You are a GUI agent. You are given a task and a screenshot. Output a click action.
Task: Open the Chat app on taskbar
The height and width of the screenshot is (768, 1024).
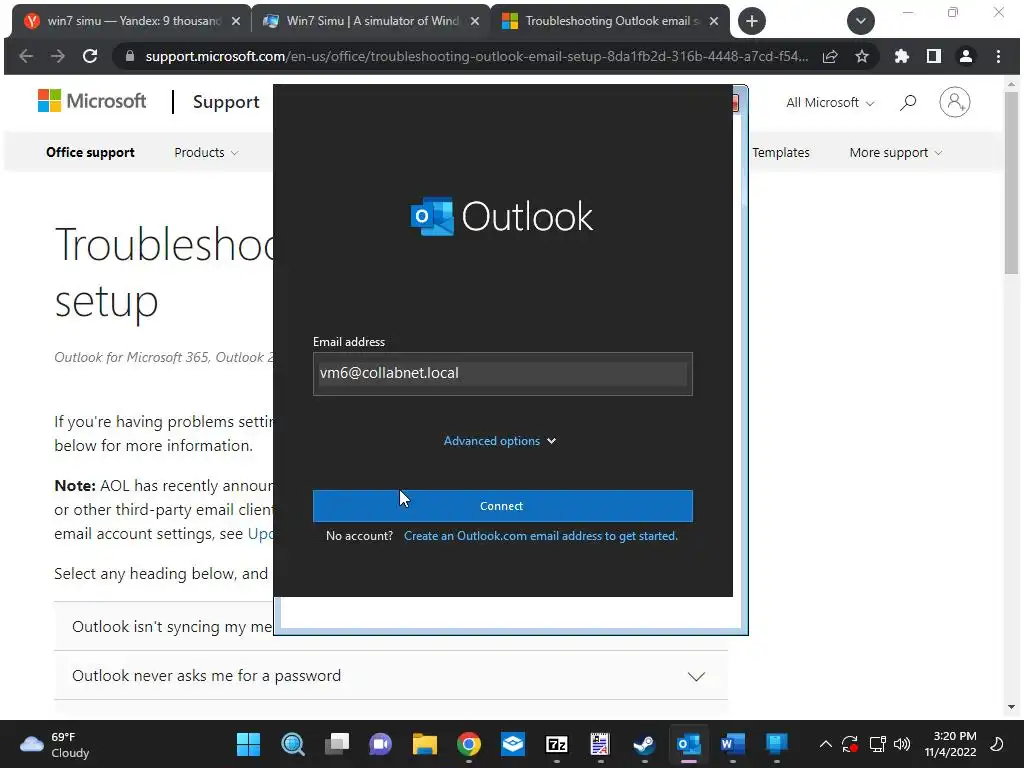point(381,744)
